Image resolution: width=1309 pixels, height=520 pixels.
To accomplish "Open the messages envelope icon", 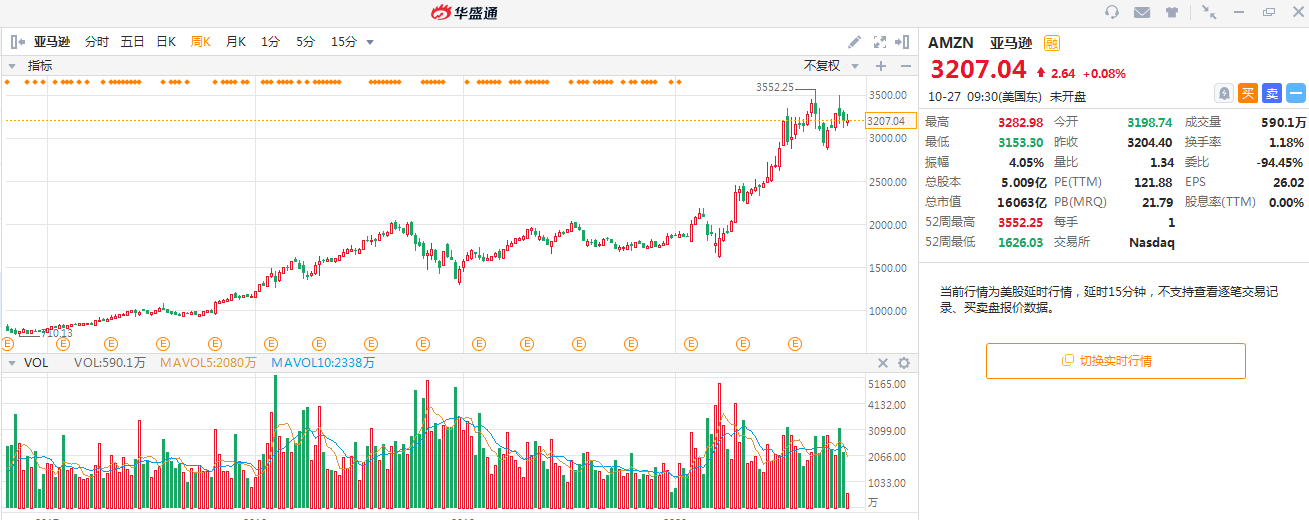I will (x=1141, y=12).
